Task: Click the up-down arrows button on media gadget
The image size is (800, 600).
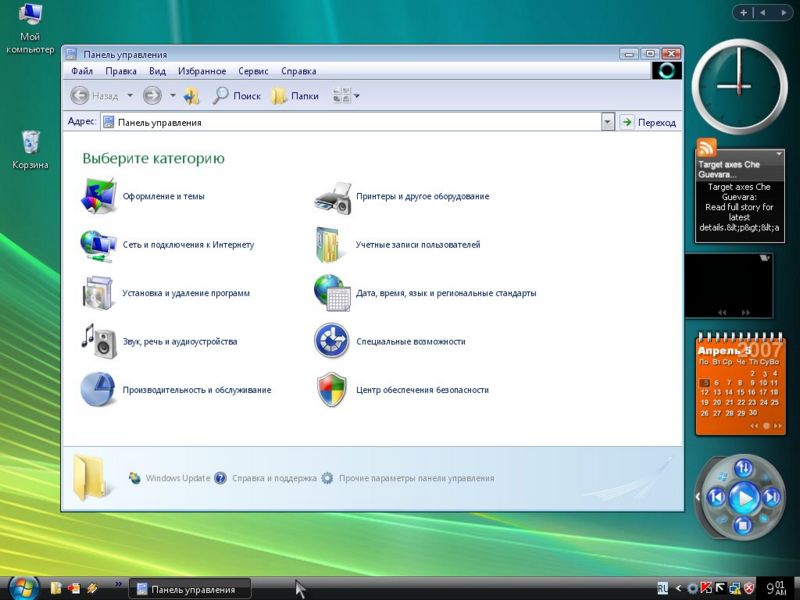Action: pos(743,468)
